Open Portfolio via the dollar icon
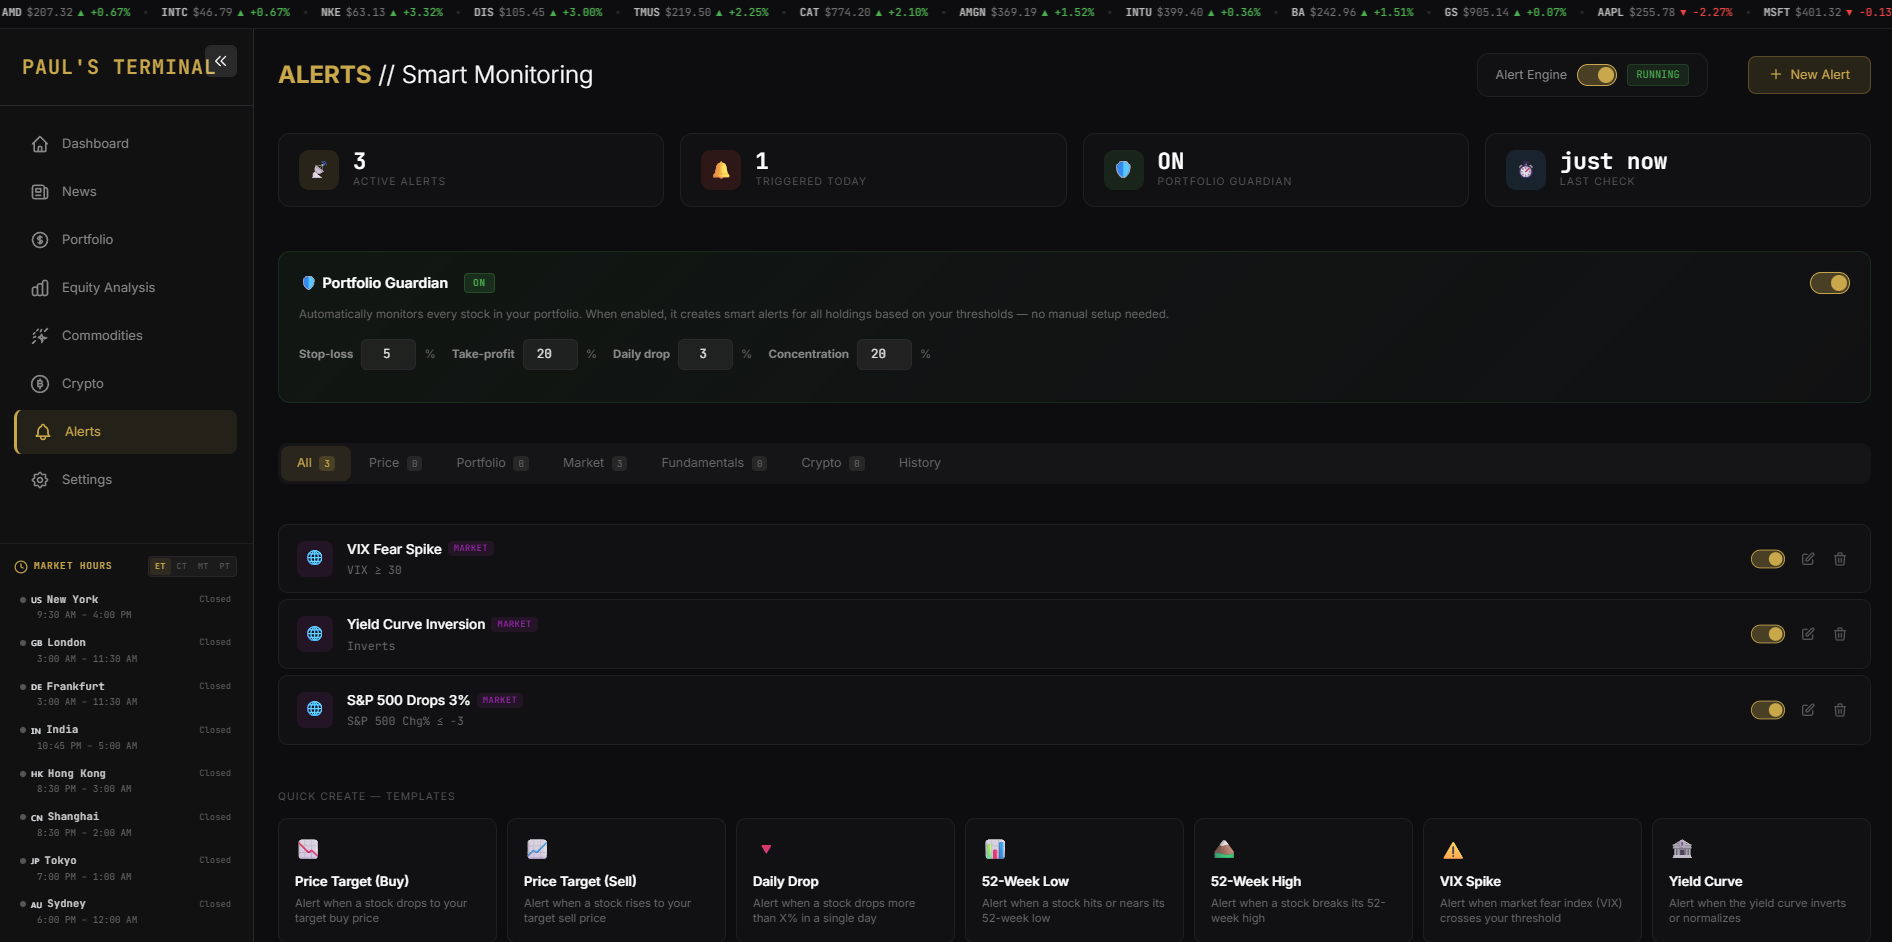The height and width of the screenshot is (942, 1892). [39, 239]
